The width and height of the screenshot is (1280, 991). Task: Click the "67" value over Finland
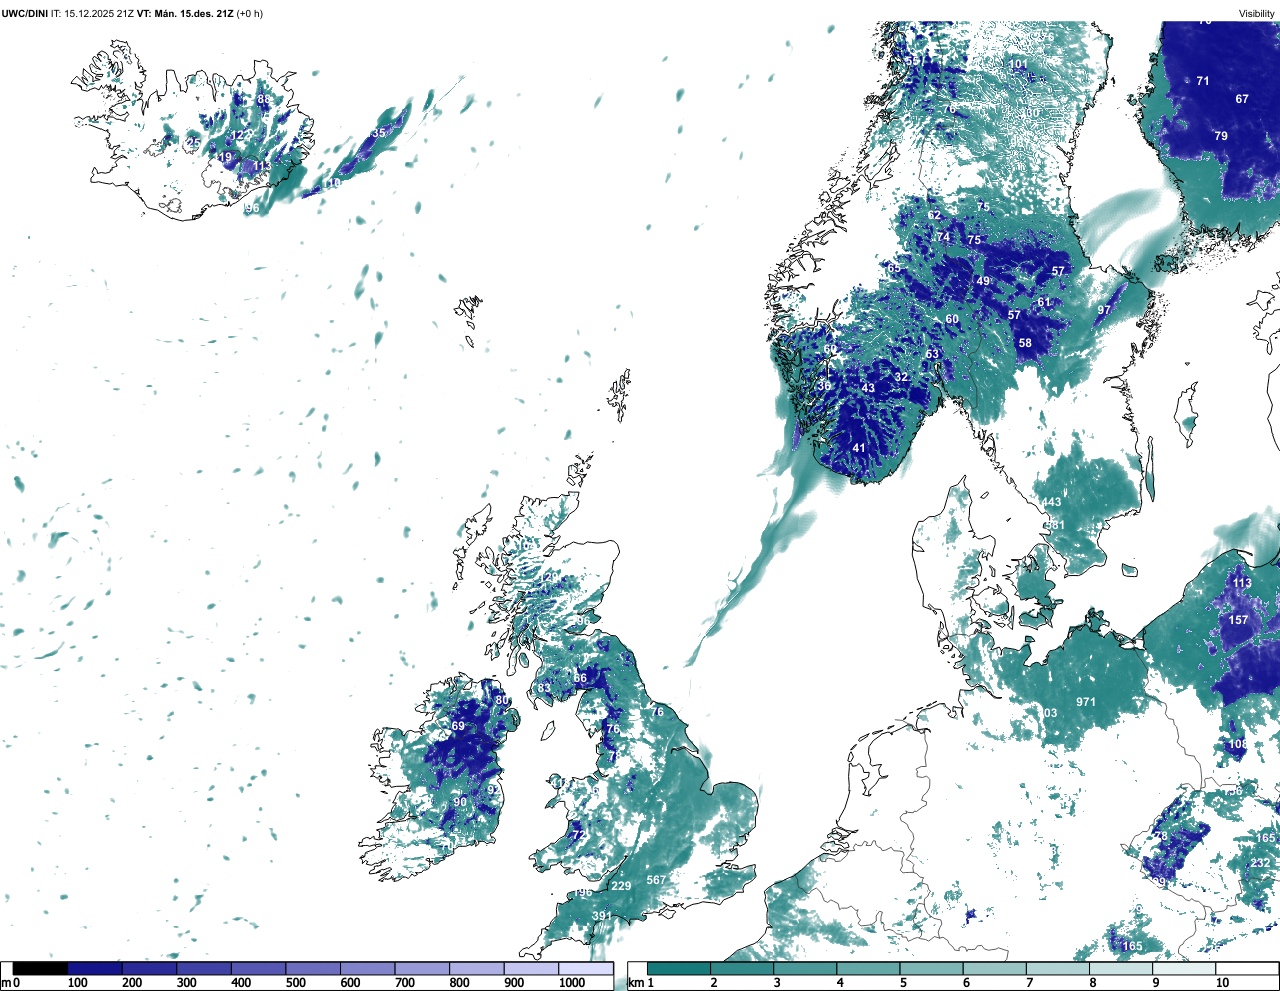(x=1242, y=99)
